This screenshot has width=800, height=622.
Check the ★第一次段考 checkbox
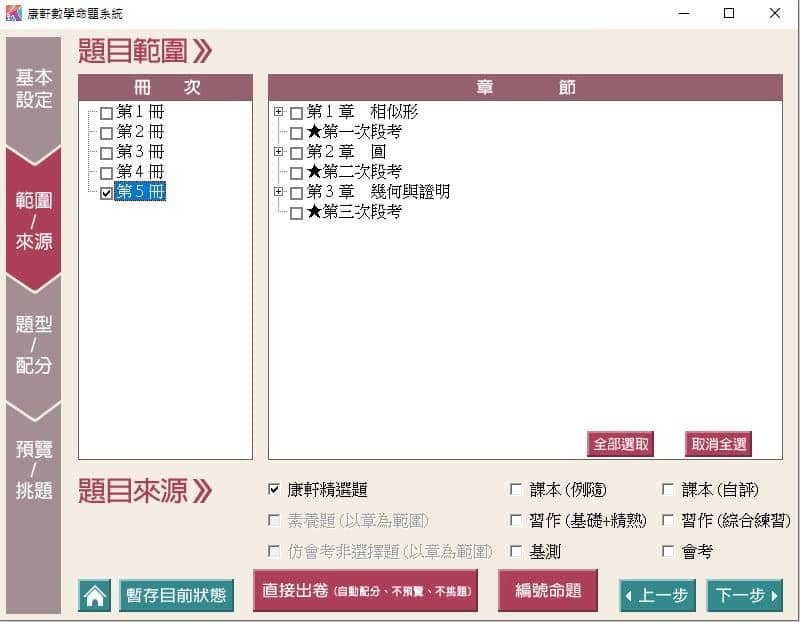coord(296,133)
